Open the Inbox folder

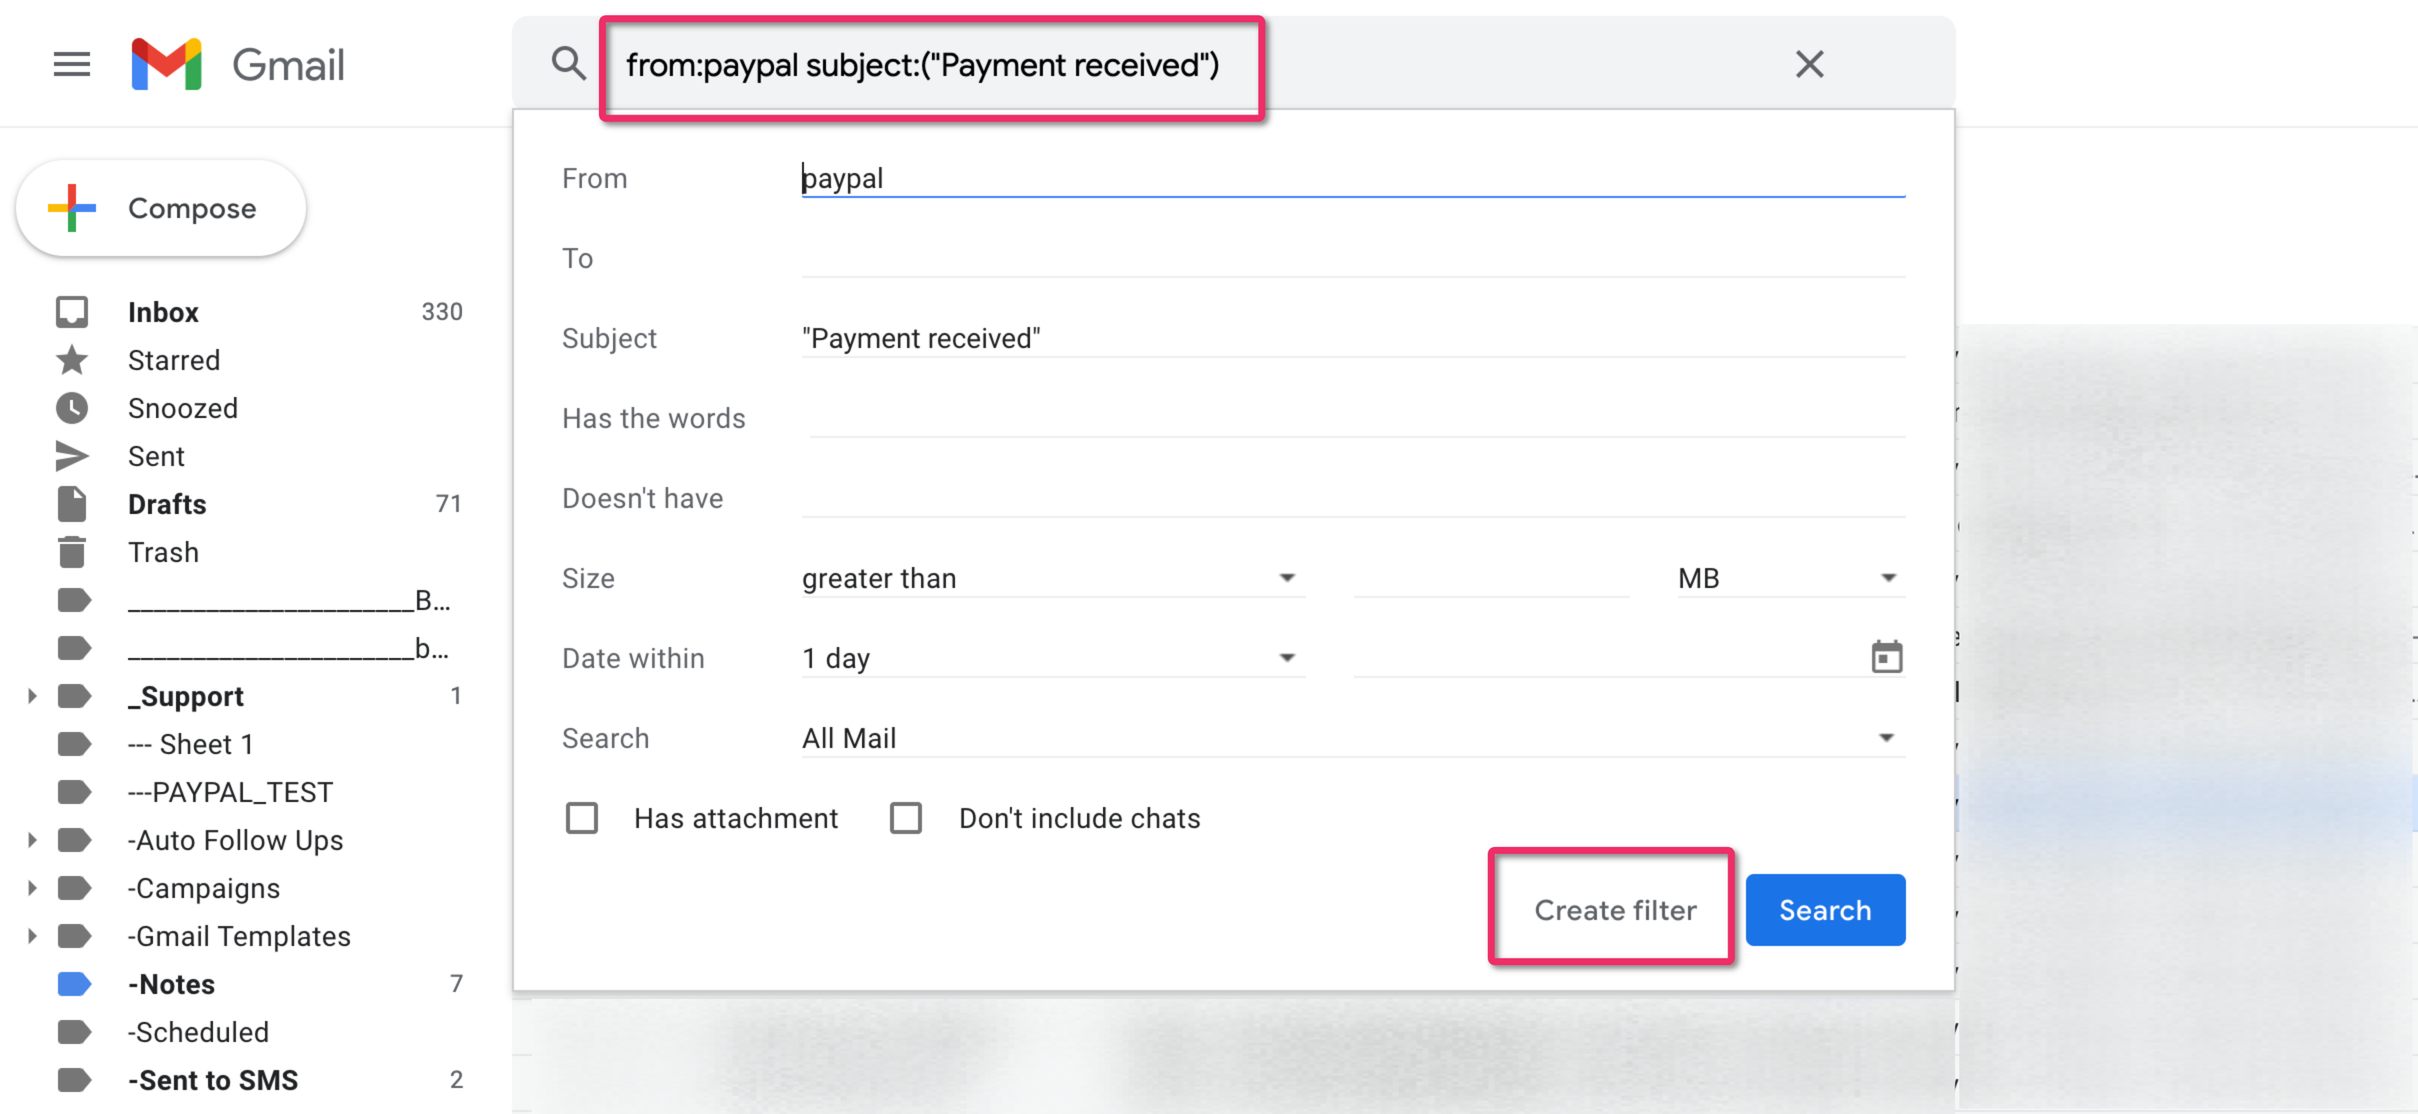163,312
